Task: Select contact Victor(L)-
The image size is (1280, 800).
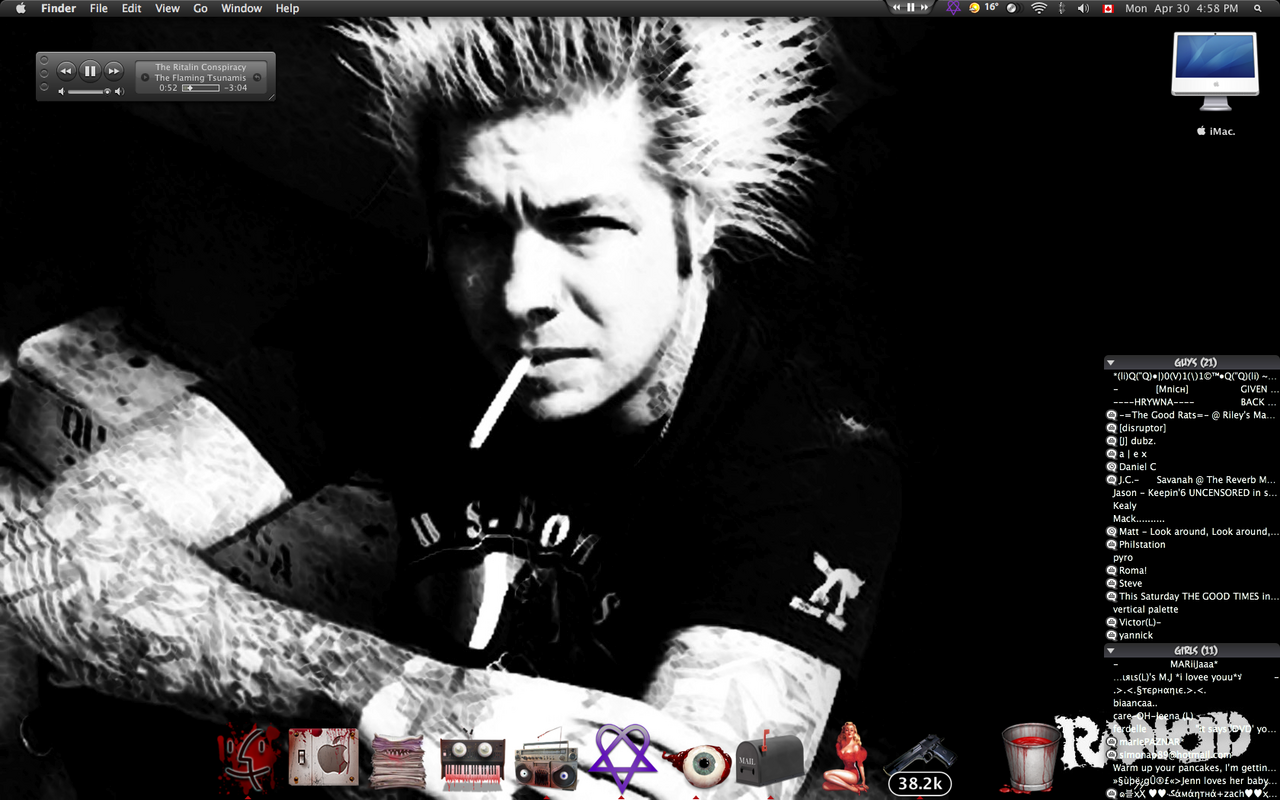Action: coord(1192,622)
